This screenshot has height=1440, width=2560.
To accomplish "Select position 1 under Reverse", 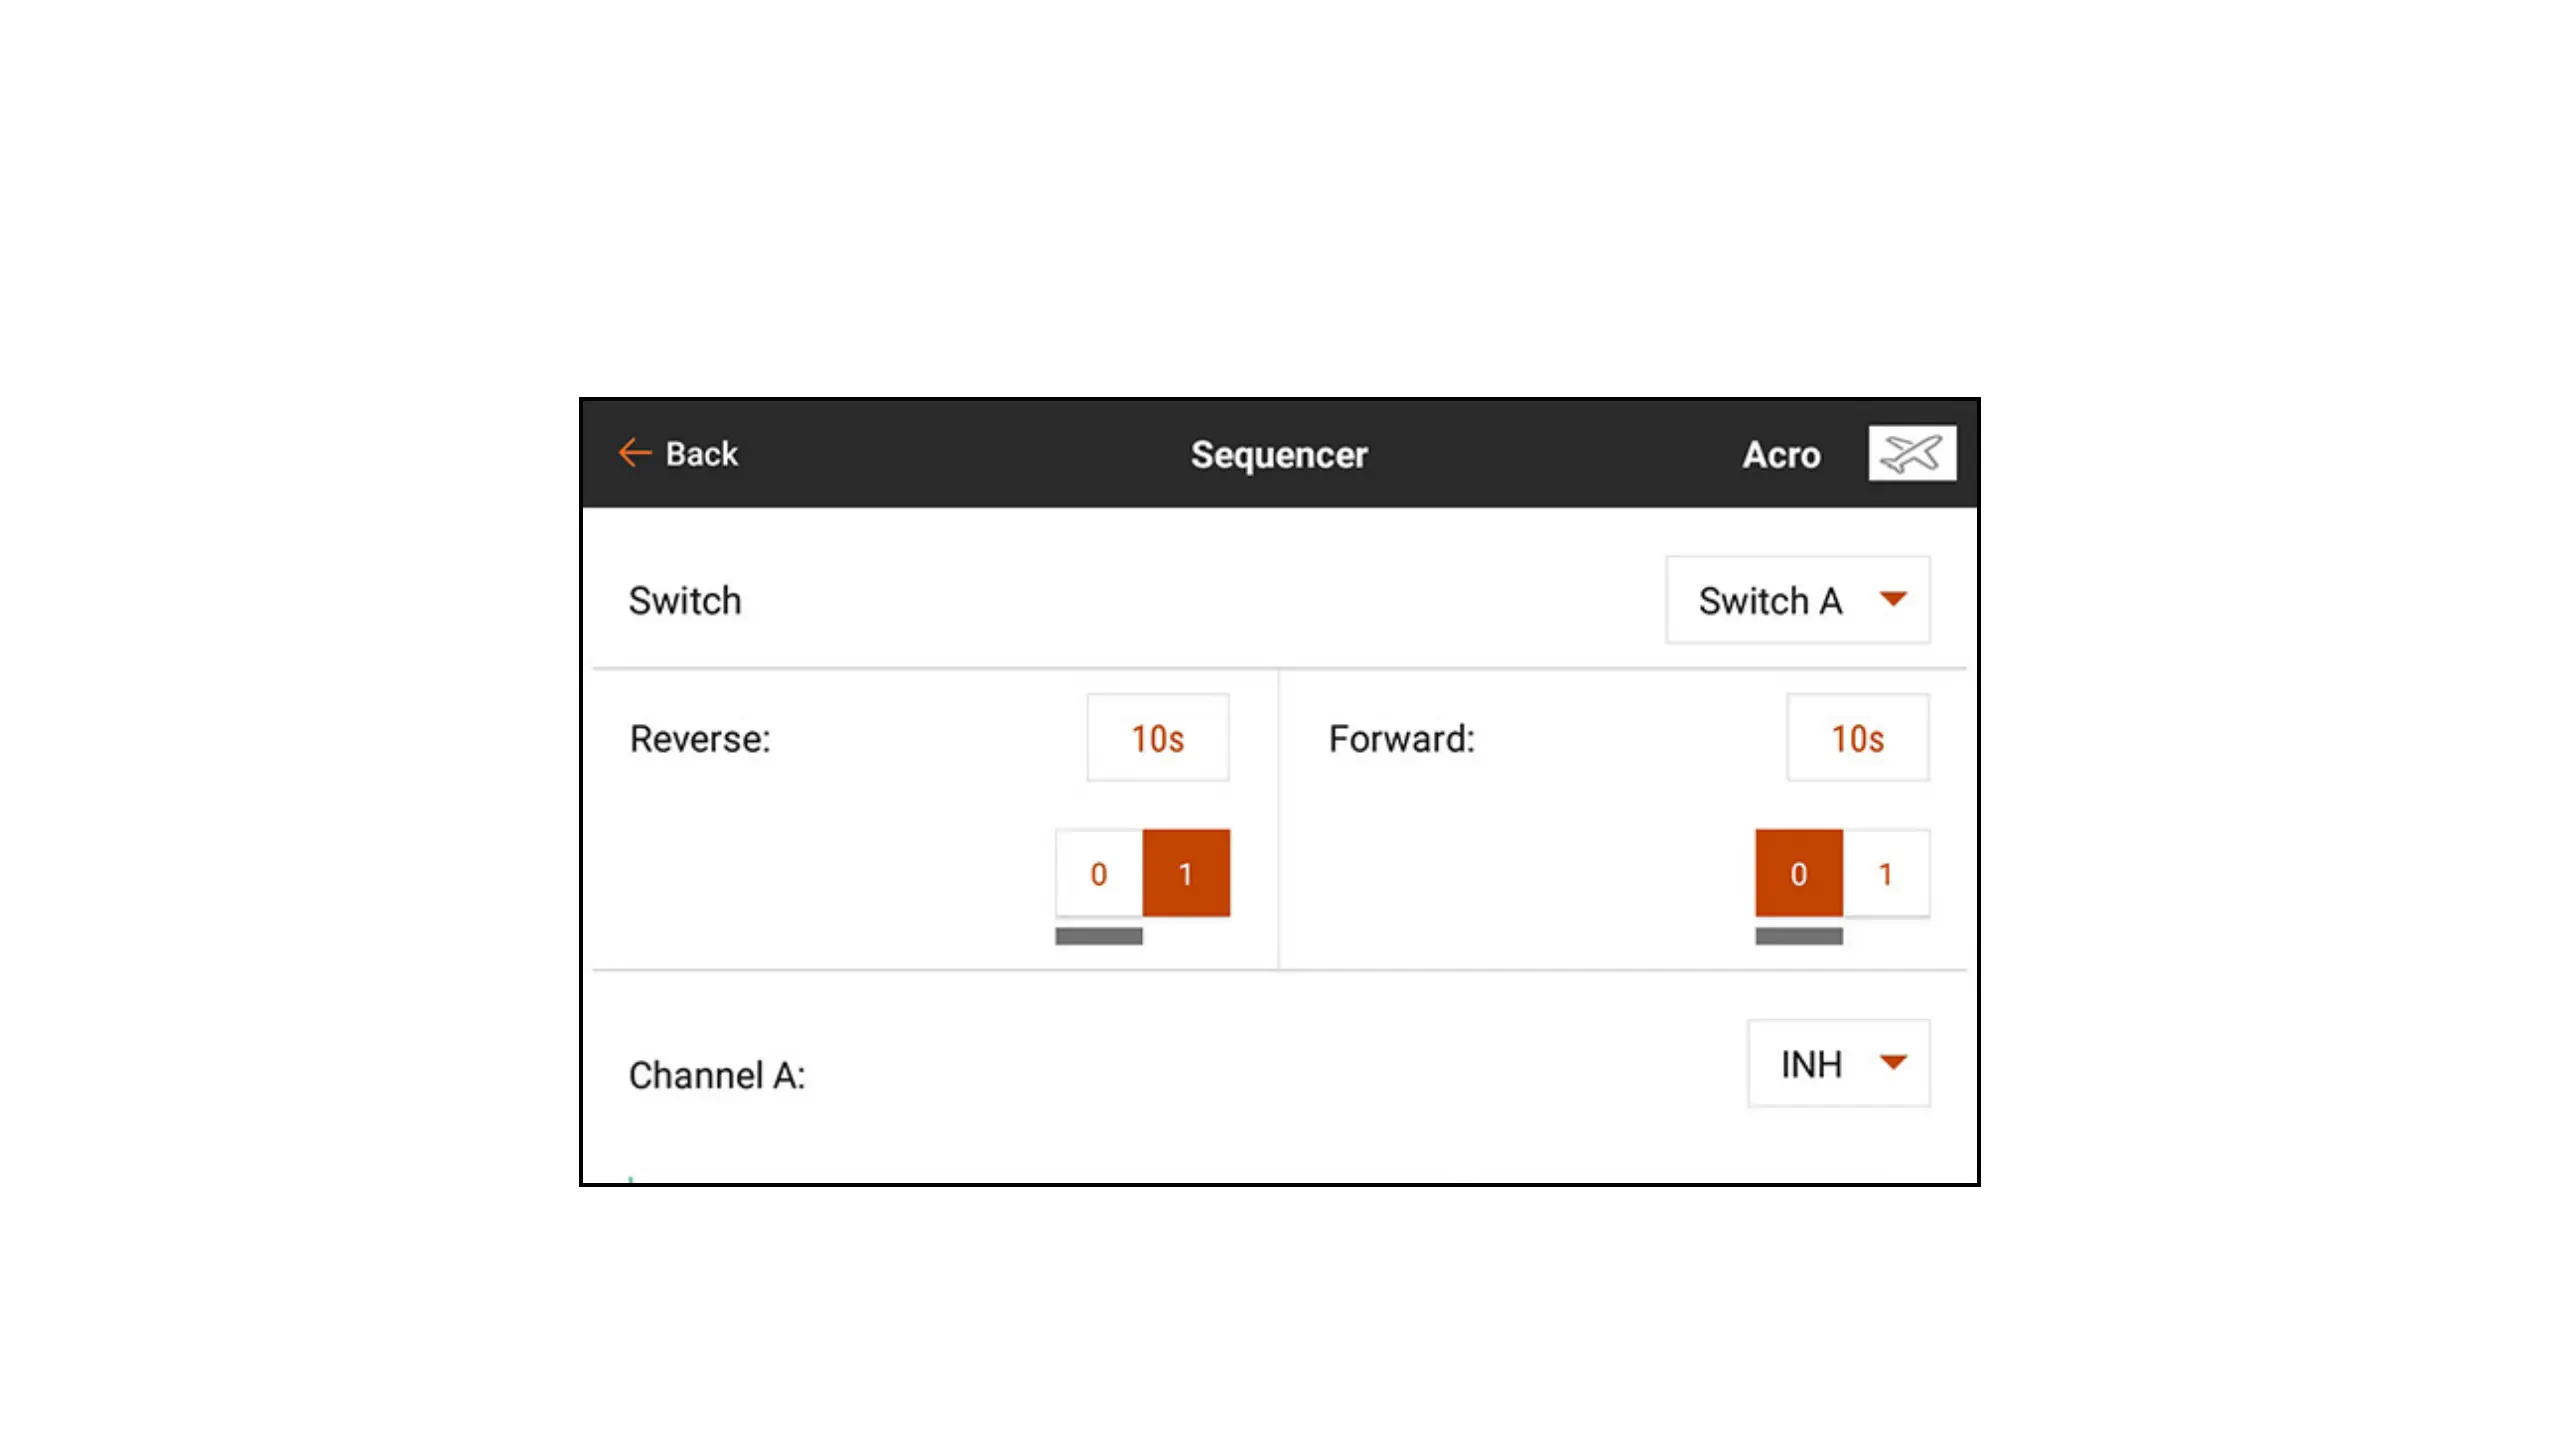I will [1186, 873].
